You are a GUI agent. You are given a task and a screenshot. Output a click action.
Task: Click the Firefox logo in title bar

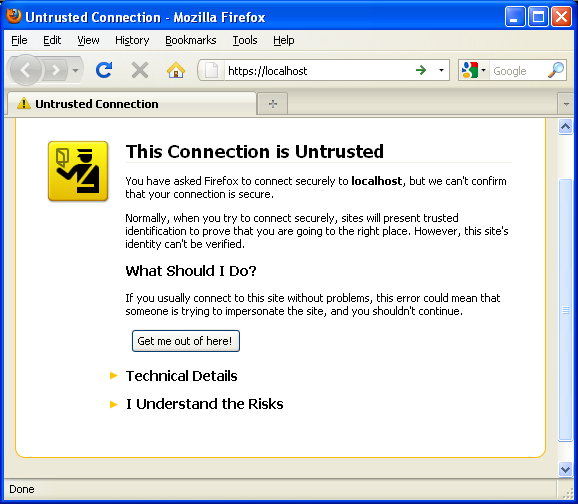(x=14, y=16)
